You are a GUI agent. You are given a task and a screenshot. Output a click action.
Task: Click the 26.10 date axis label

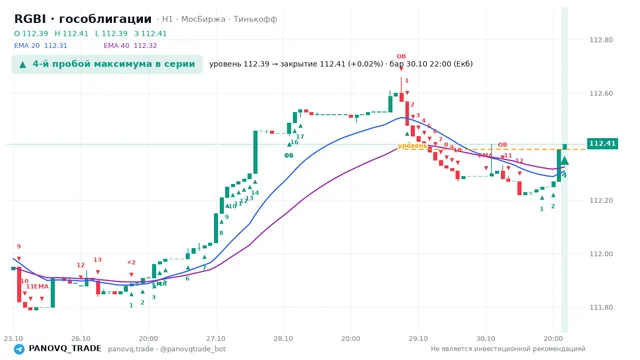(x=80, y=338)
